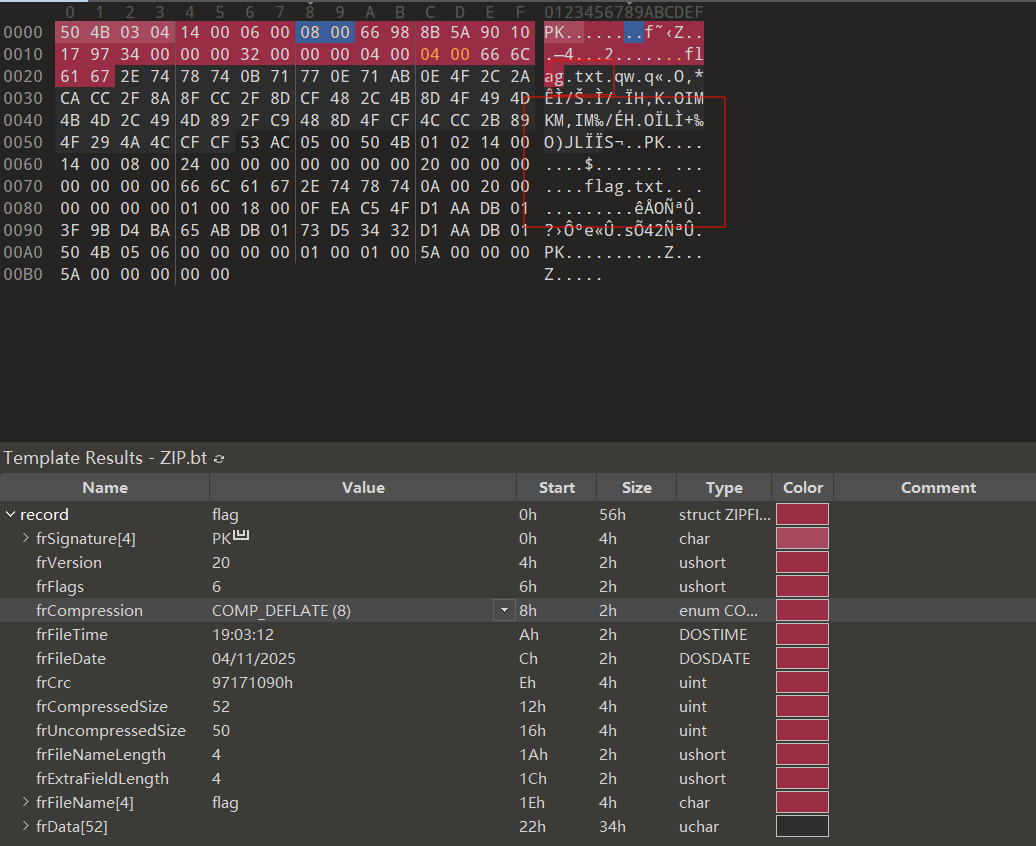Viewport: 1036px width, 846px height.
Task: Click the 0030 row address
Action: pyautogui.click(x=23, y=98)
